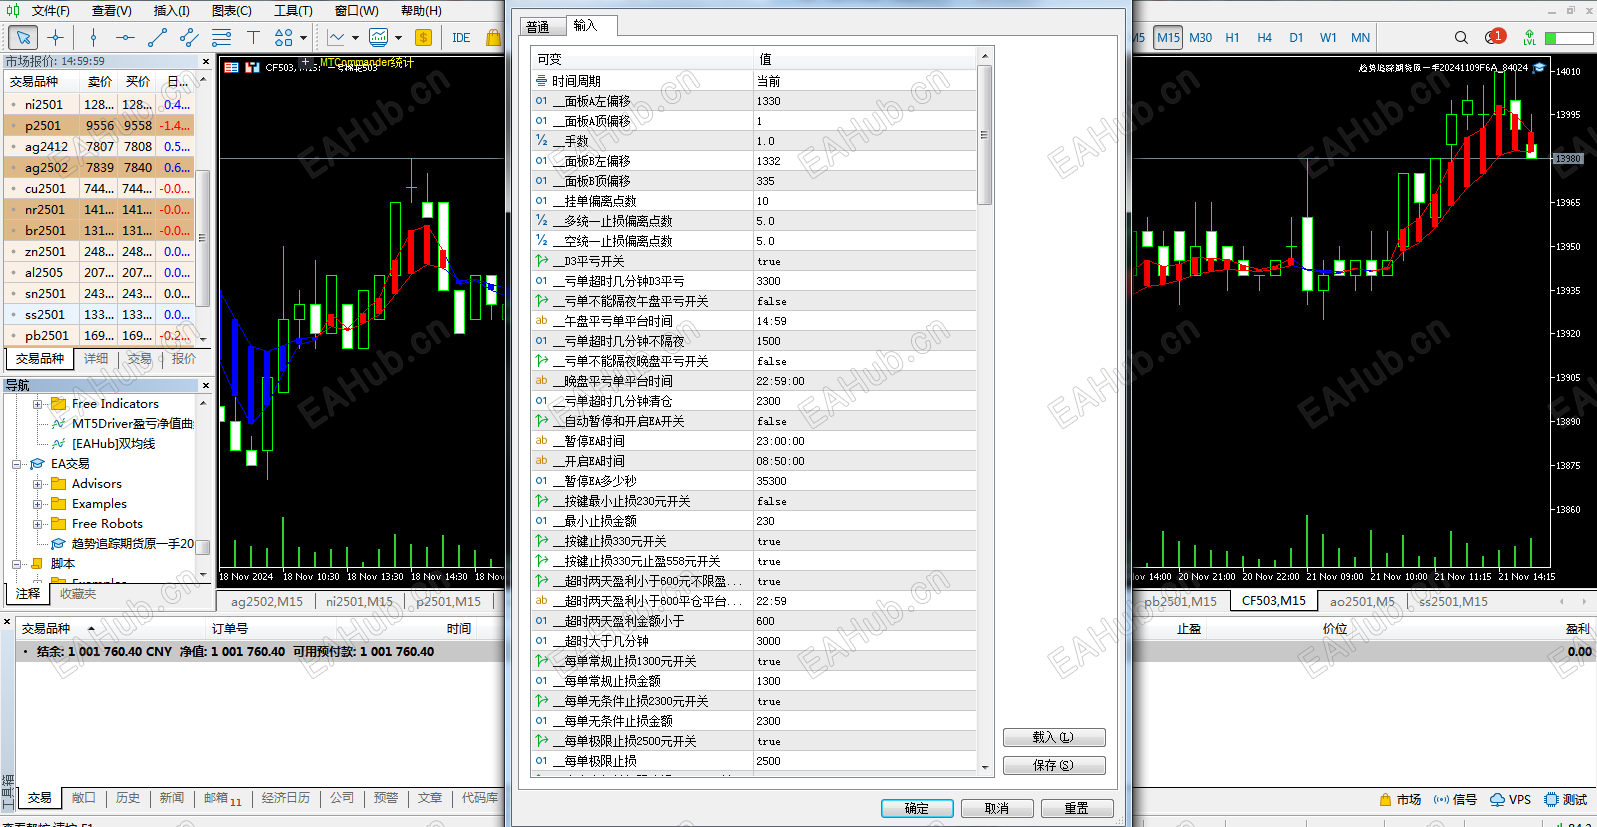Toggle the __D3平亏开关 true value
Screen dimensions: 1597x827
[865, 261]
